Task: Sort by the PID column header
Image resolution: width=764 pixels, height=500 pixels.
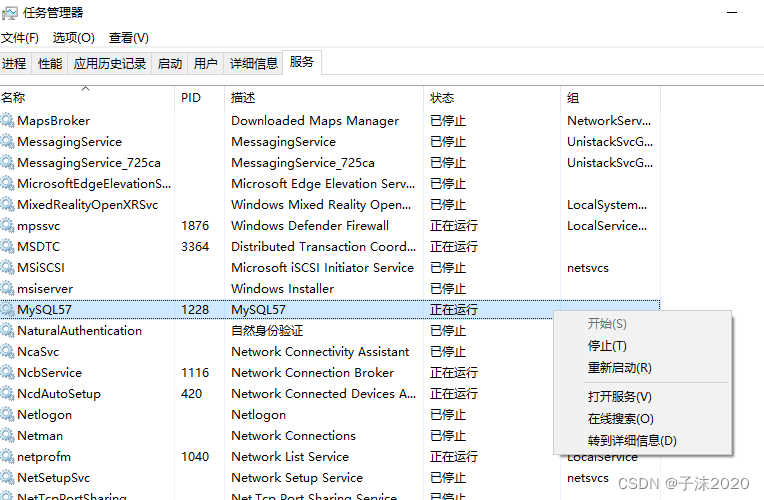Action: (x=199, y=97)
